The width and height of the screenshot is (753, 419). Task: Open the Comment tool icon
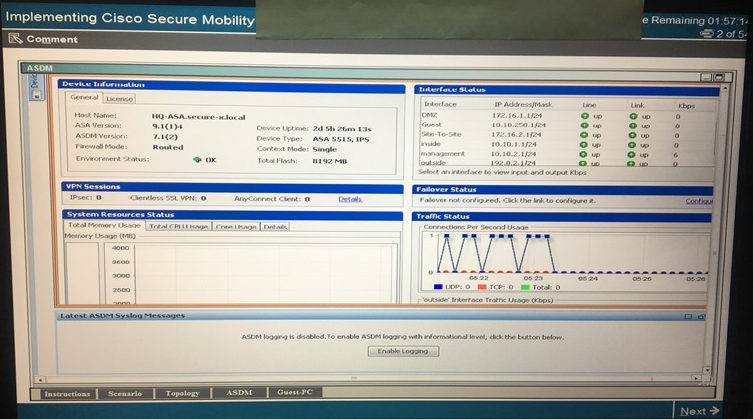point(15,38)
